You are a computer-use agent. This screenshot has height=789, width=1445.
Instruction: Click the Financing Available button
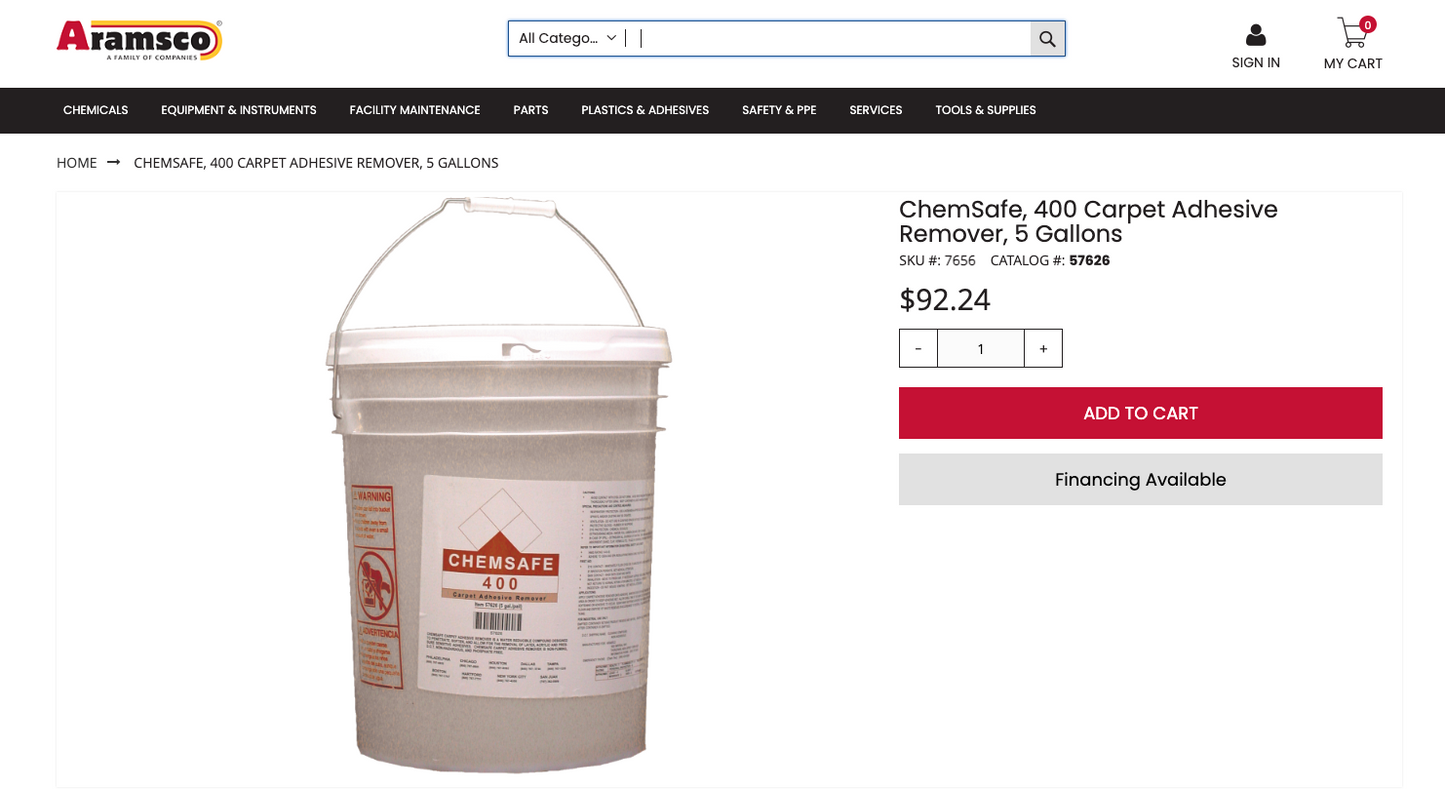(x=1141, y=479)
